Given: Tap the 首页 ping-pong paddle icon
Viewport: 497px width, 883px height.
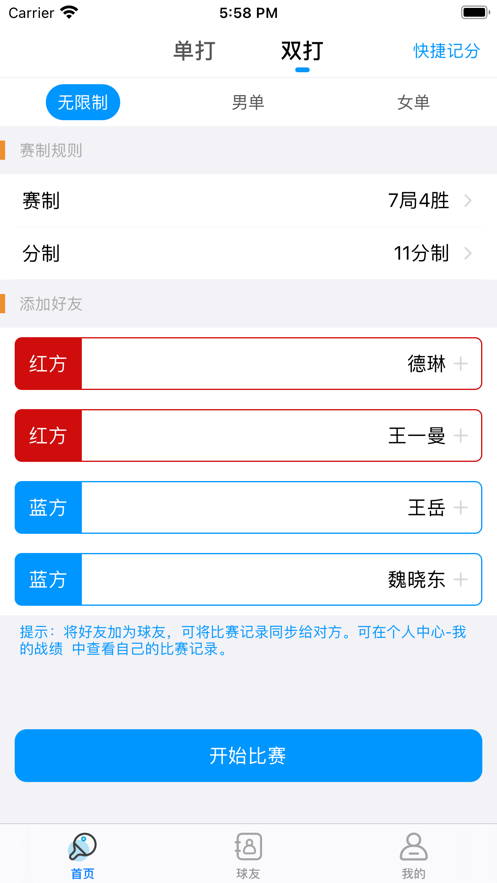Looking at the screenshot, I should pos(82,846).
